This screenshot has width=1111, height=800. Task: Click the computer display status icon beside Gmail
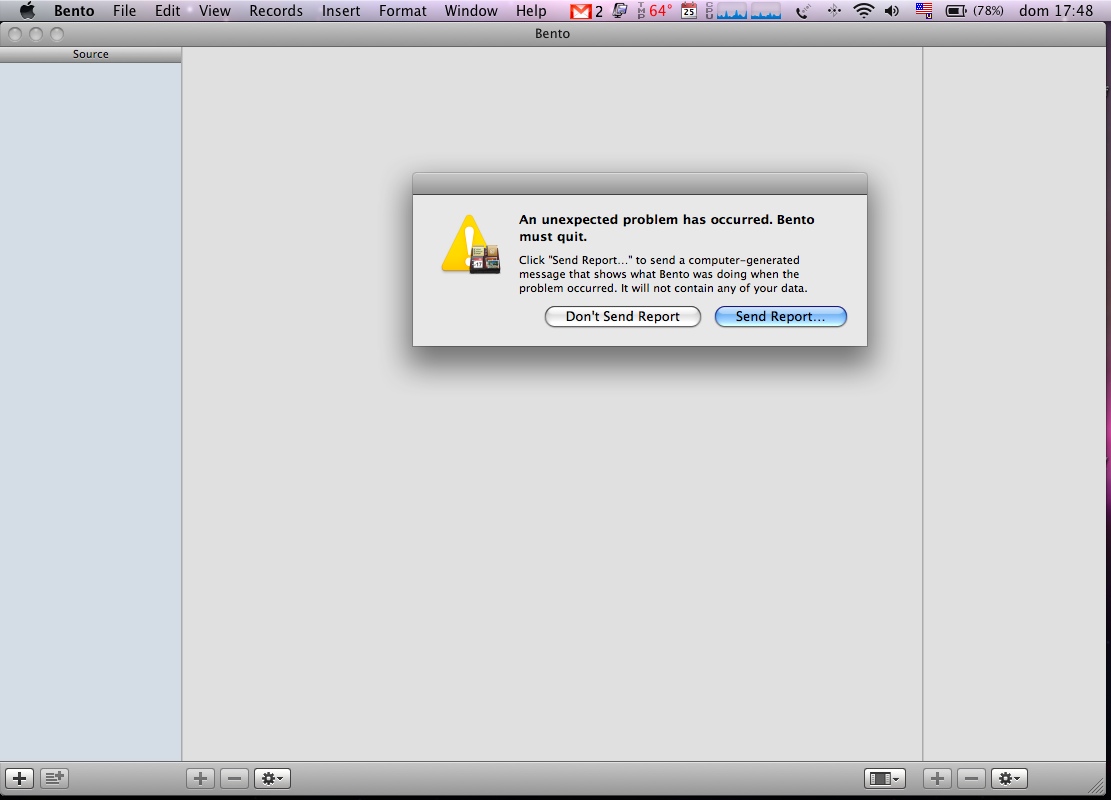click(x=620, y=11)
